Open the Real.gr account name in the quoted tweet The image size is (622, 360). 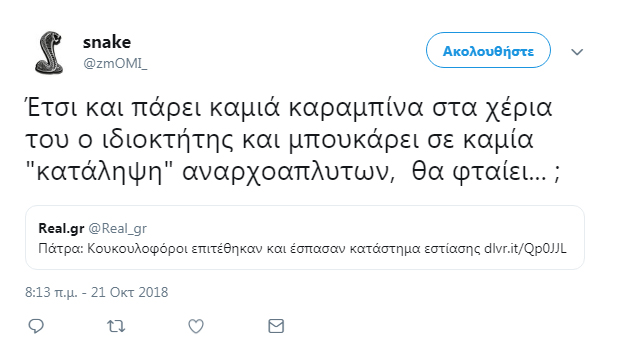(61, 228)
